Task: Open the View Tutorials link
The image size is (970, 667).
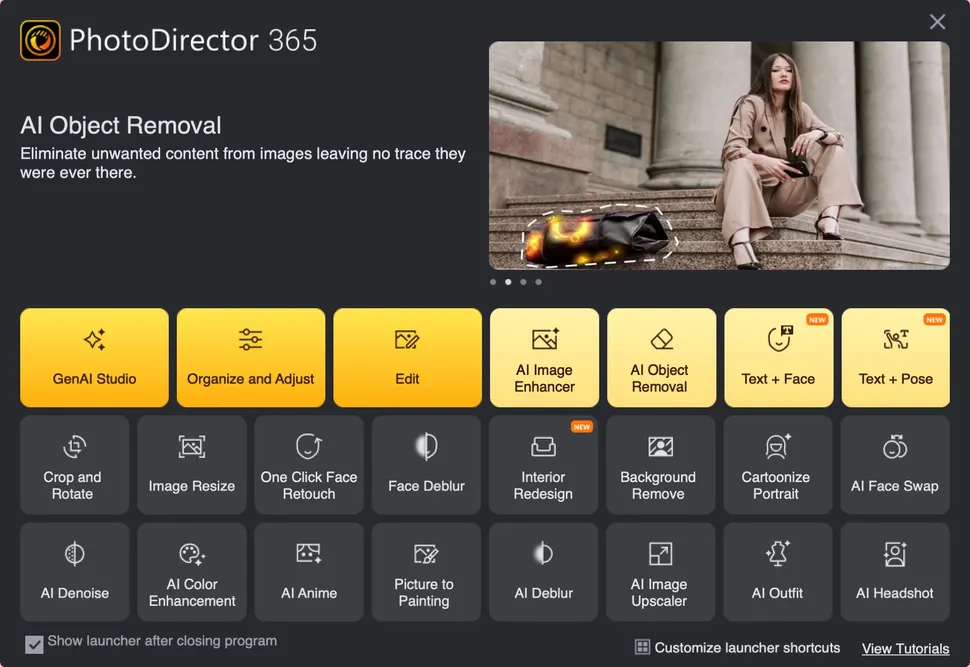Action: coord(905,648)
